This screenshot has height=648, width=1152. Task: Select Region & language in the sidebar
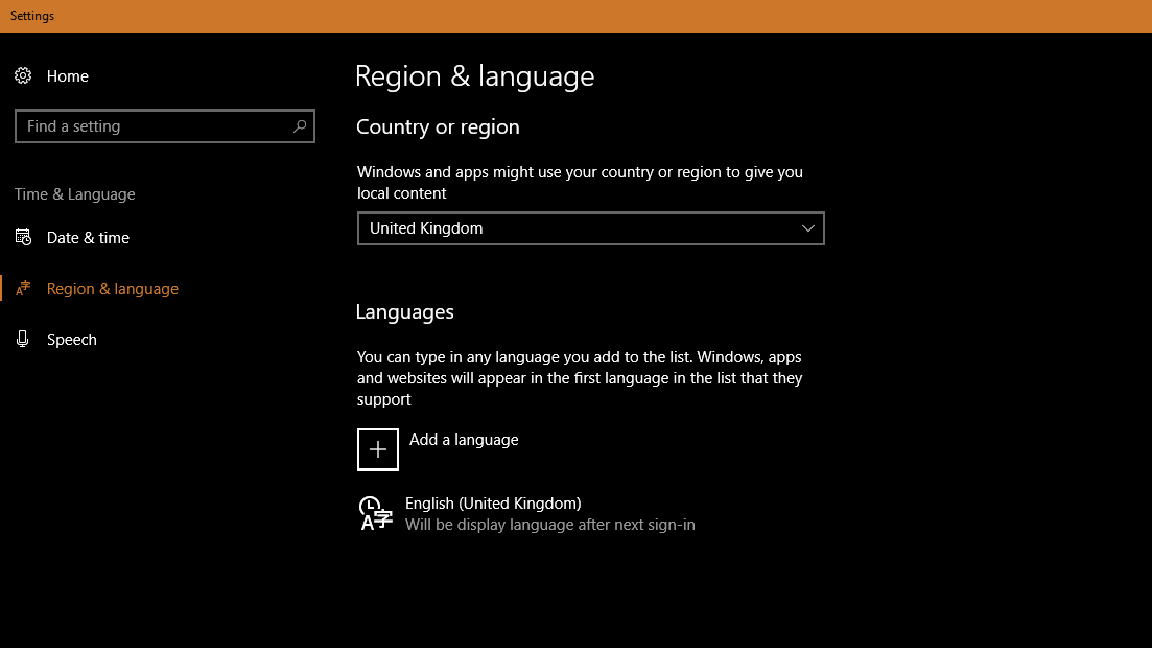(x=112, y=289)
